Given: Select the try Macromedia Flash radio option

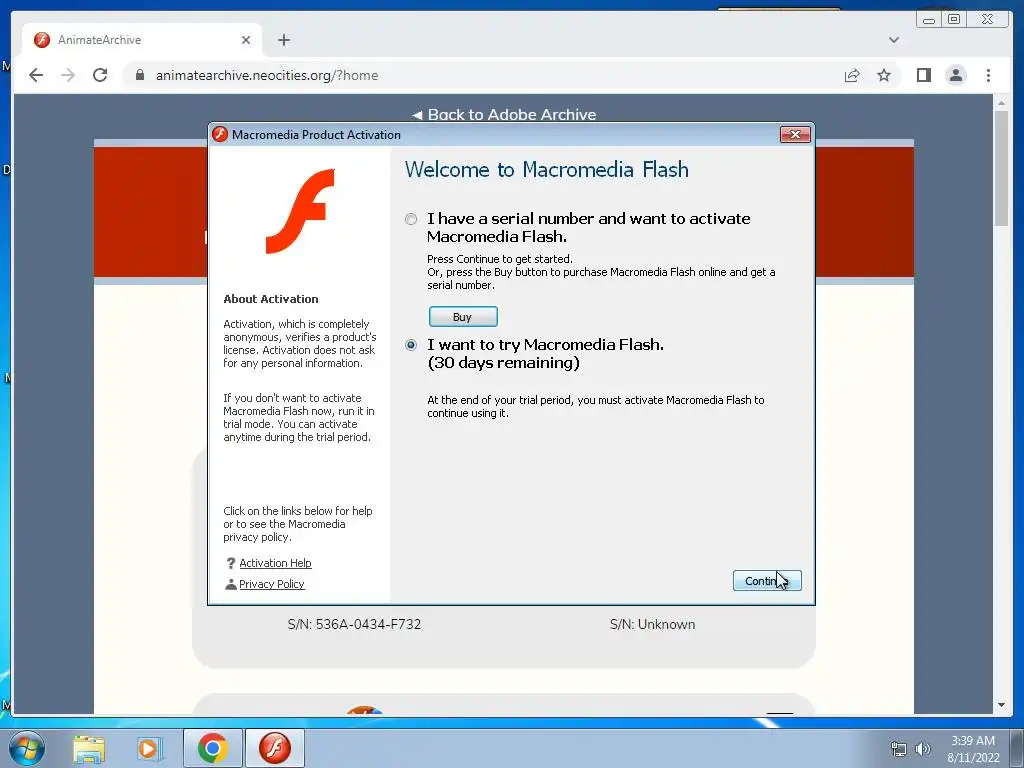Looking at the screenshot, I should [411, 345].
